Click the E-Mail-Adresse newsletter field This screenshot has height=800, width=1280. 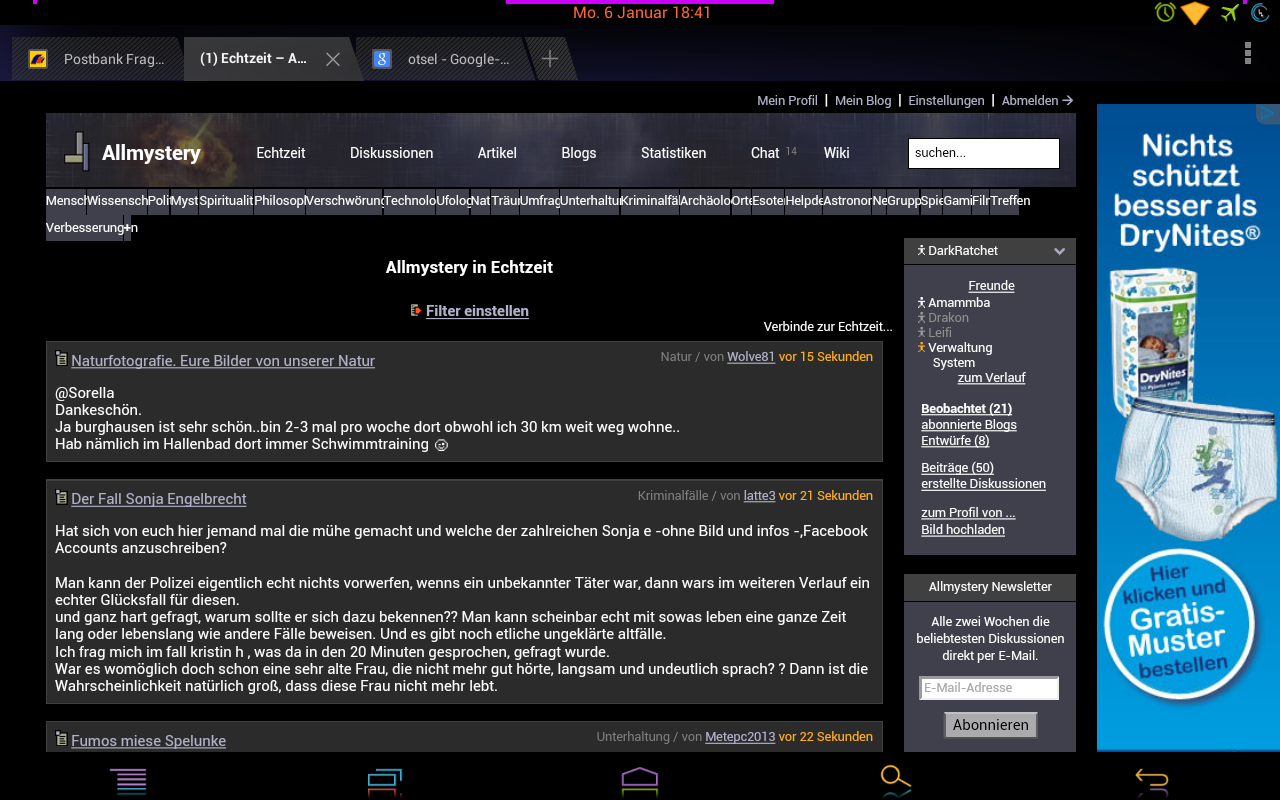(x=989, y=688)
